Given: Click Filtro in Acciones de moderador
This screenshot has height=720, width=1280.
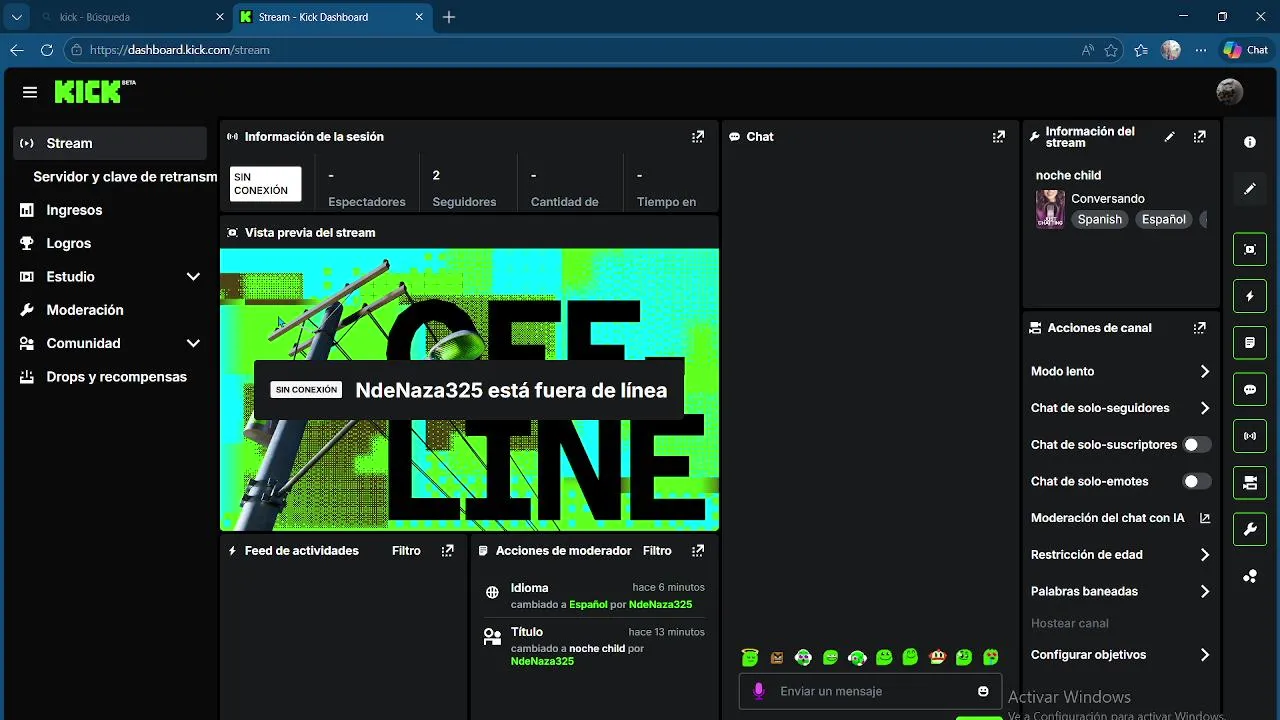Looking at the screenshot, I should [x=657, y=551].
